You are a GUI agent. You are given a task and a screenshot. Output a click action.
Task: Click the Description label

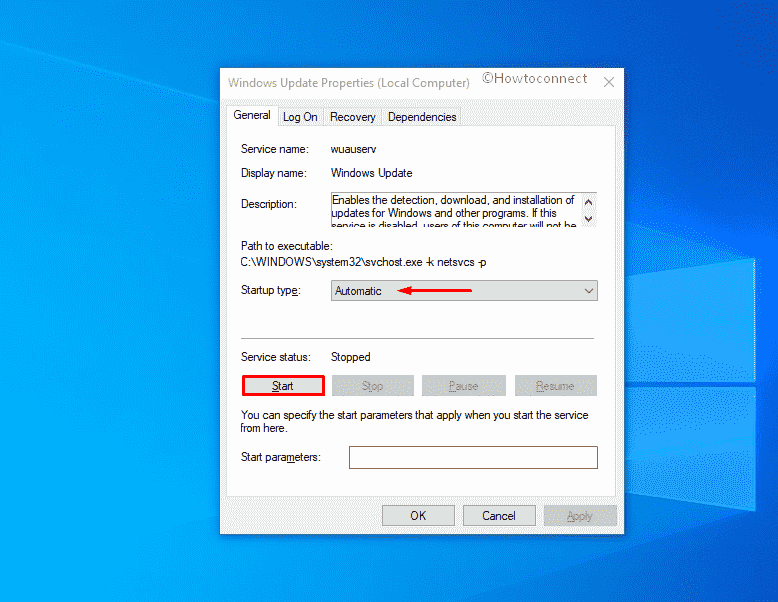268,204
